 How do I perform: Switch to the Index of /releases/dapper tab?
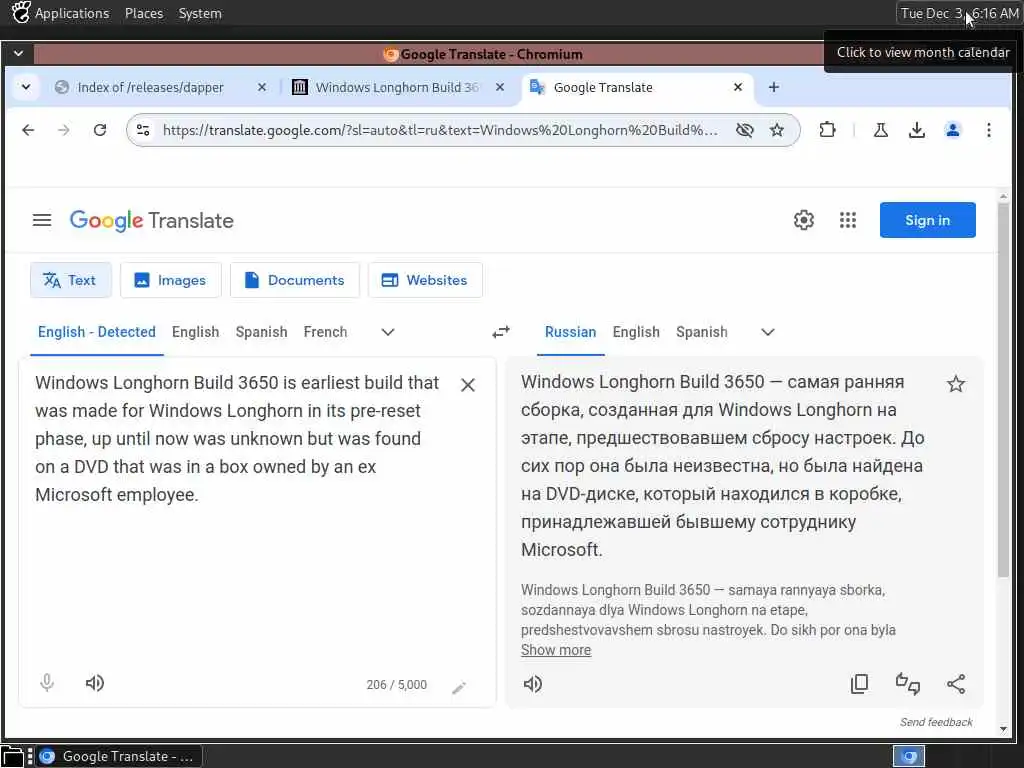(x=150, y=87)
